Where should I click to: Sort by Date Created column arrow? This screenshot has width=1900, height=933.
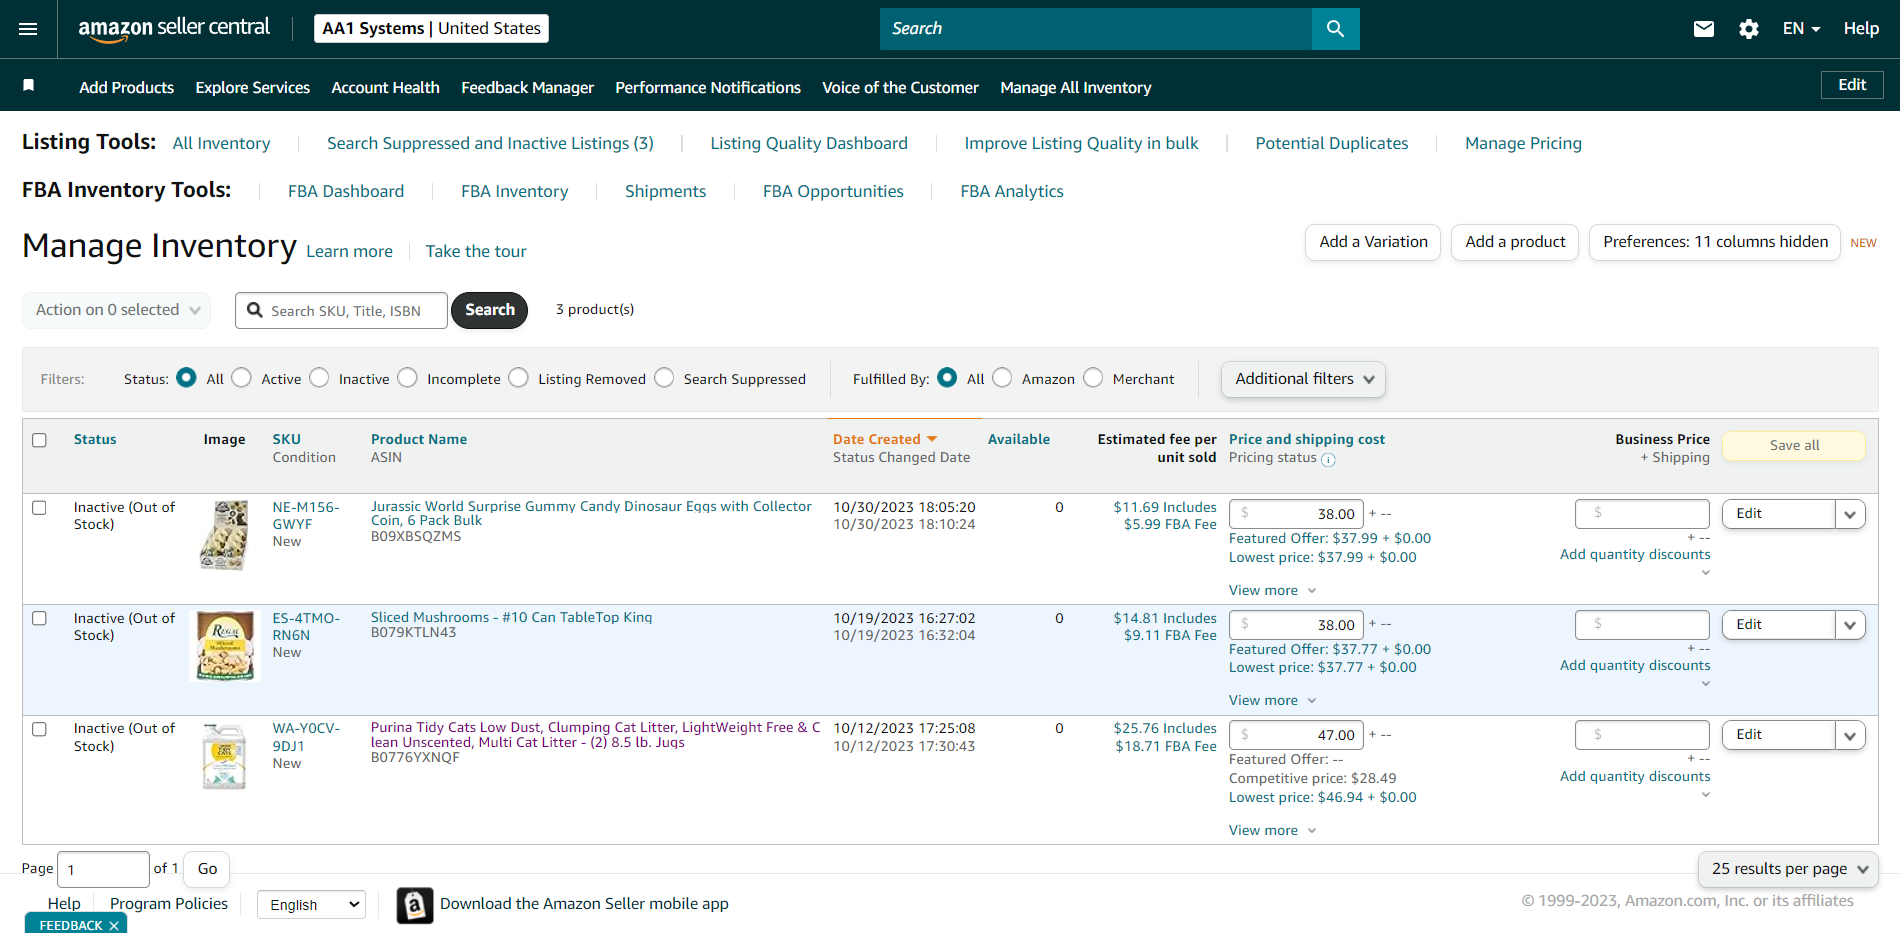pos(932,439)
